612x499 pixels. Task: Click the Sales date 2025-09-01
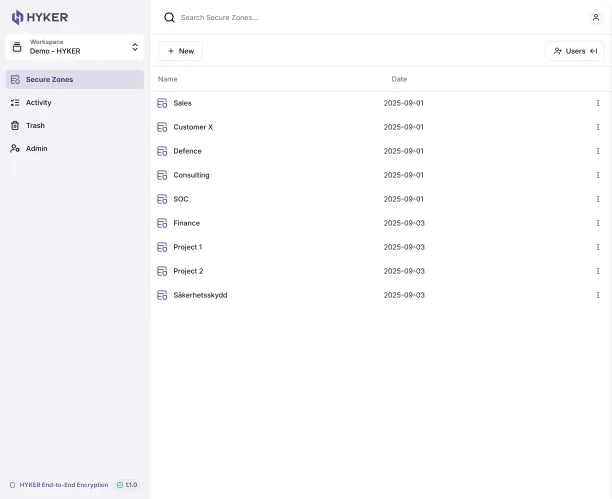tap(404, 103)
